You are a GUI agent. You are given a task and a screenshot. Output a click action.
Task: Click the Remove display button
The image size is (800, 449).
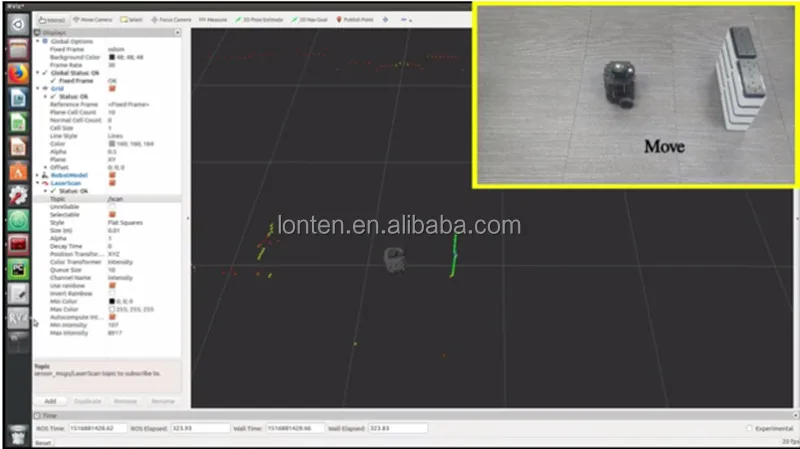[x=125, y=402]
